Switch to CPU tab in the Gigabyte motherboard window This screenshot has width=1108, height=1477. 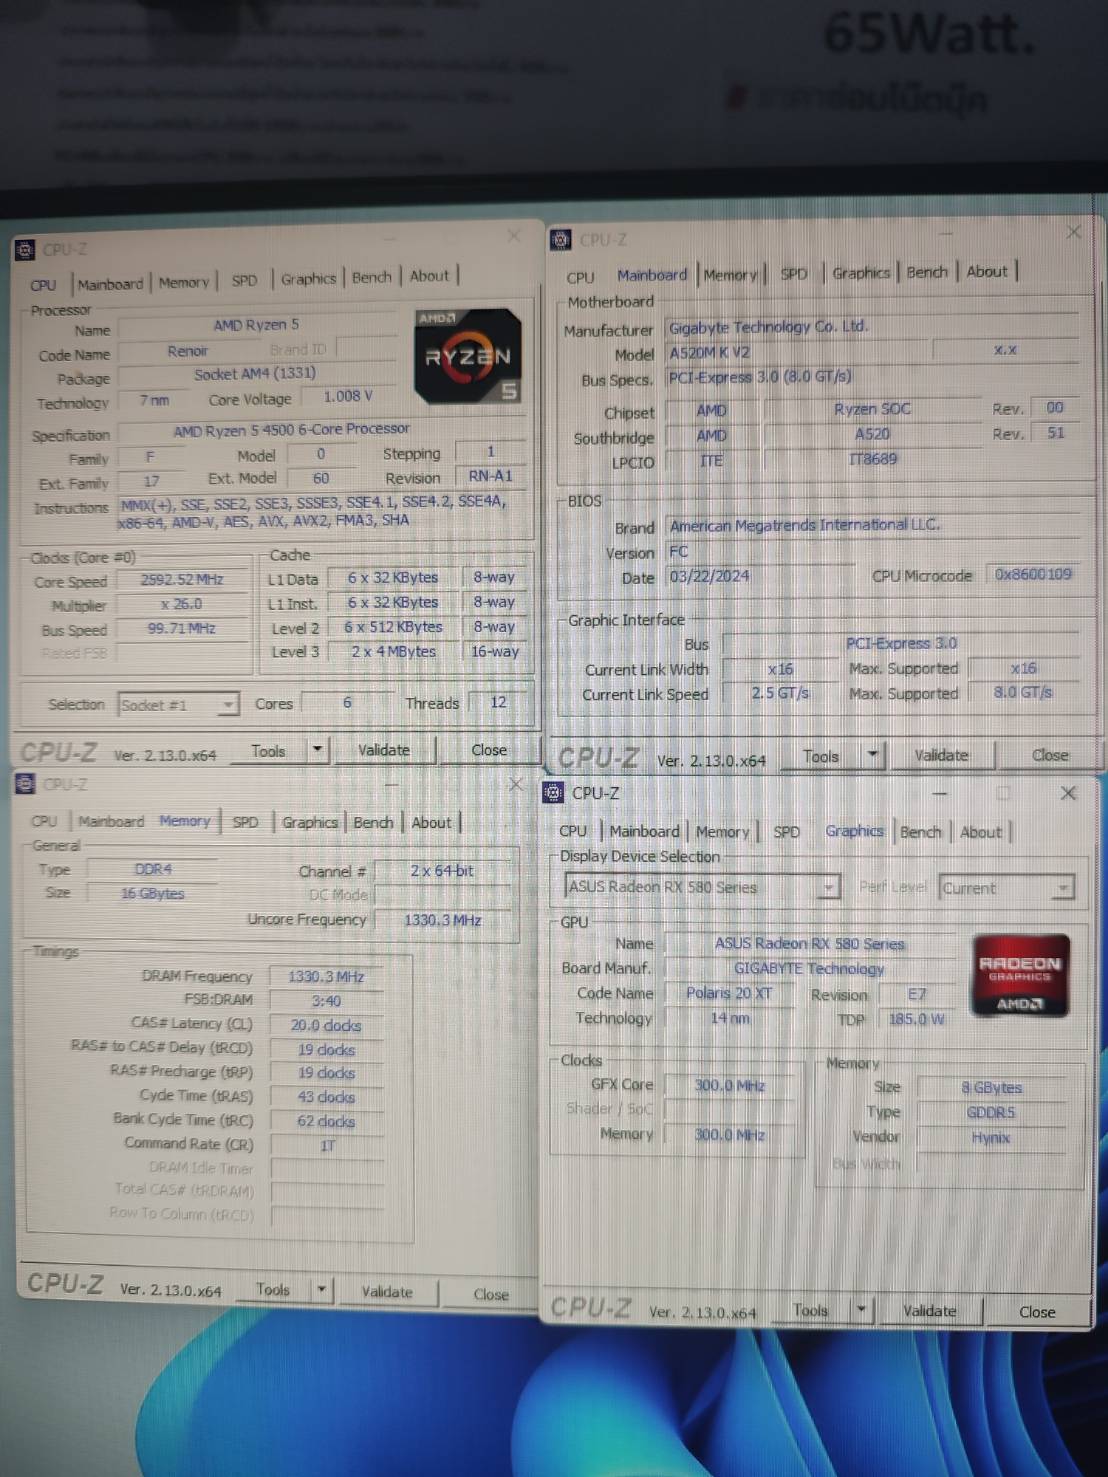point(580,278)
